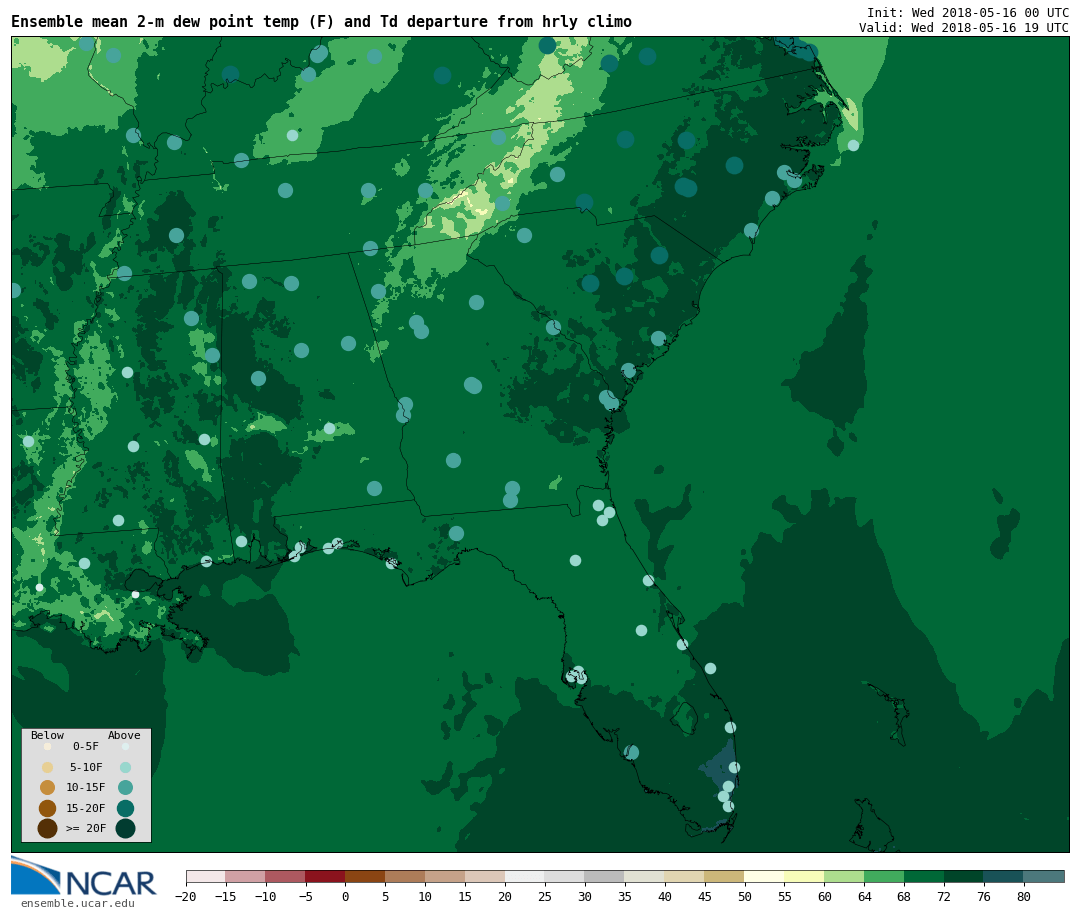Open the ensemble.ucar.edu link
Image resolution: width=1080 pixels, height=915 pixels.
(77, 904)
